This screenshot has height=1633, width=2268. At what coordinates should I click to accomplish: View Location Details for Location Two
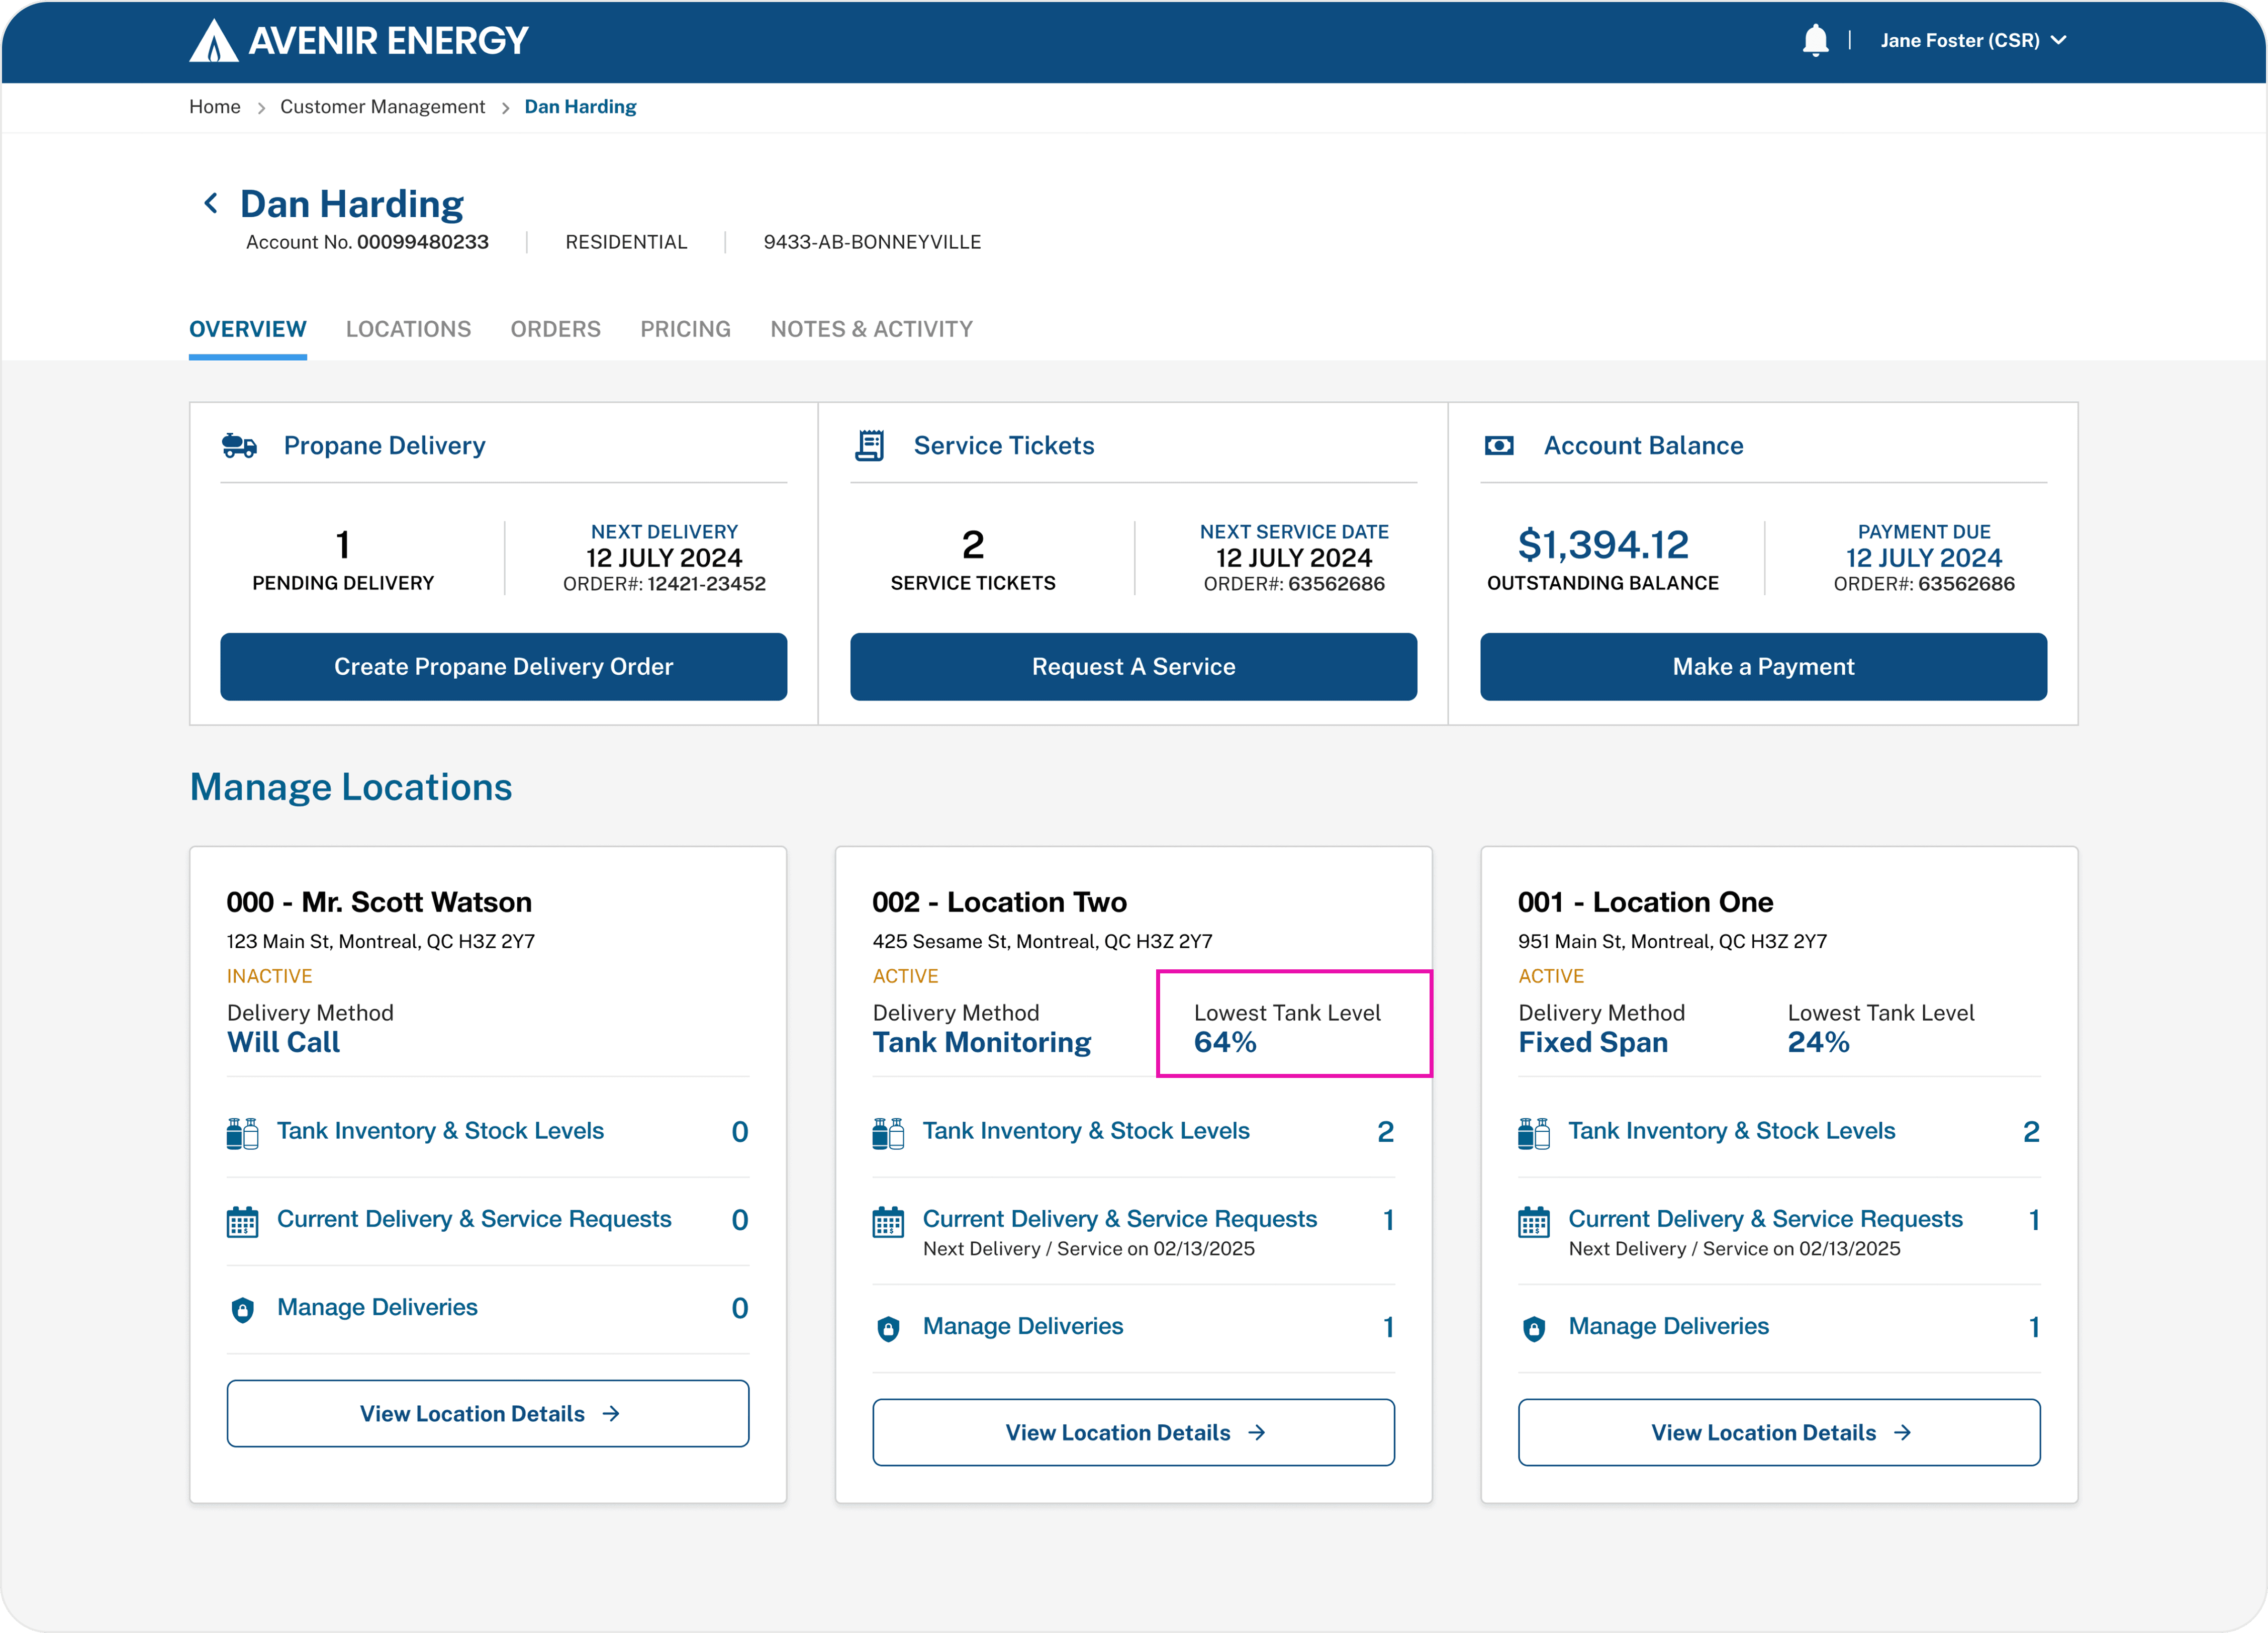click(1133, 1432)
